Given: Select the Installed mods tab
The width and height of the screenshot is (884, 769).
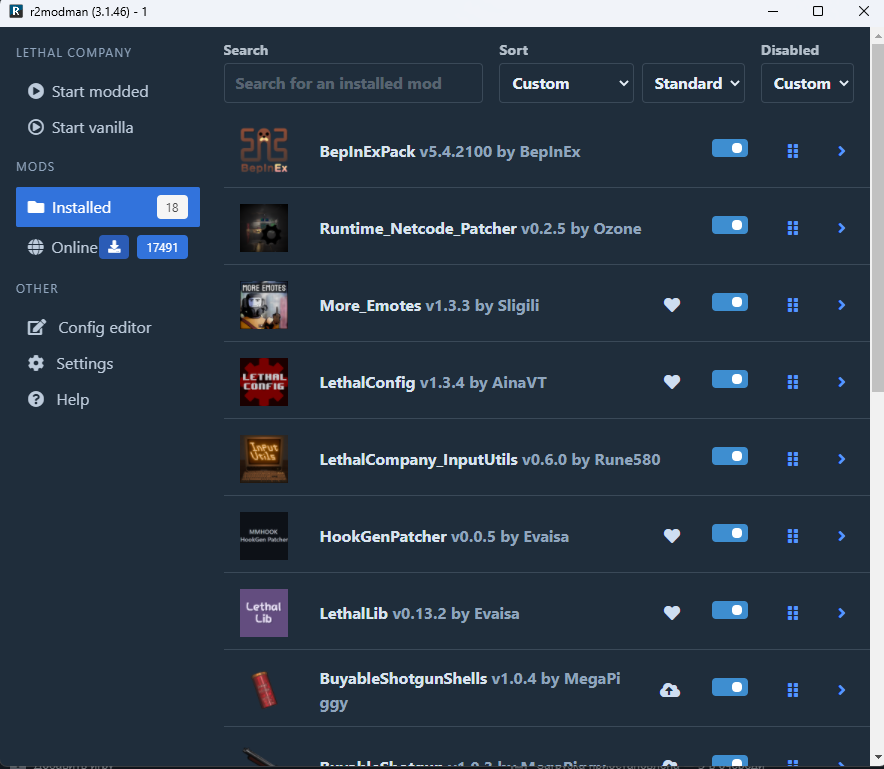Looking at the screenshot, I should click(108, 207).
